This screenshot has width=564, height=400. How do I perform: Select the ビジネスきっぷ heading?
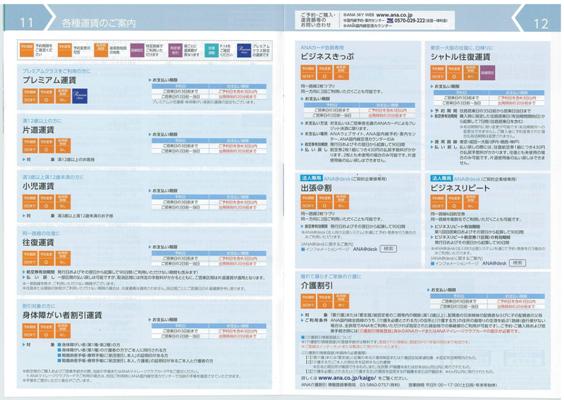coord(327,56)
